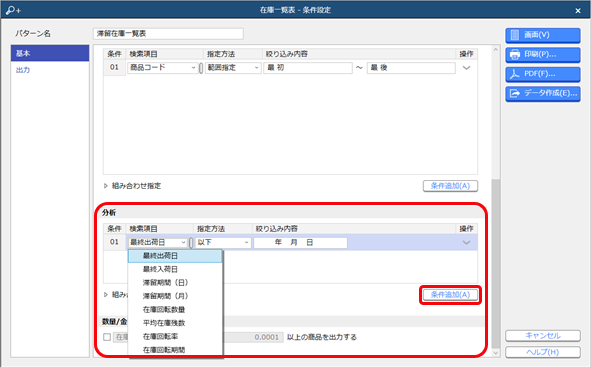Click the PDF(F)... export button
This screenshot has width=591, height=368.
542,74
